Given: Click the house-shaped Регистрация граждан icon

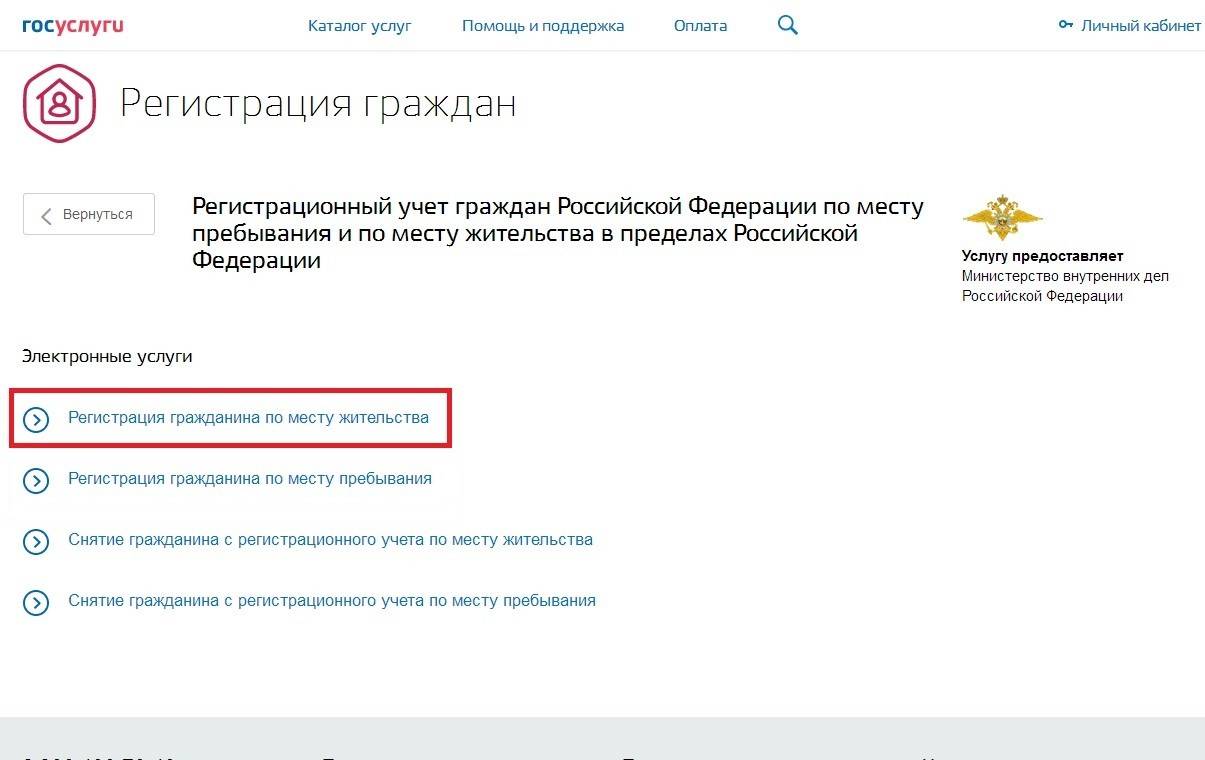Looking at the screenshot, I should [x=59, y=104].
